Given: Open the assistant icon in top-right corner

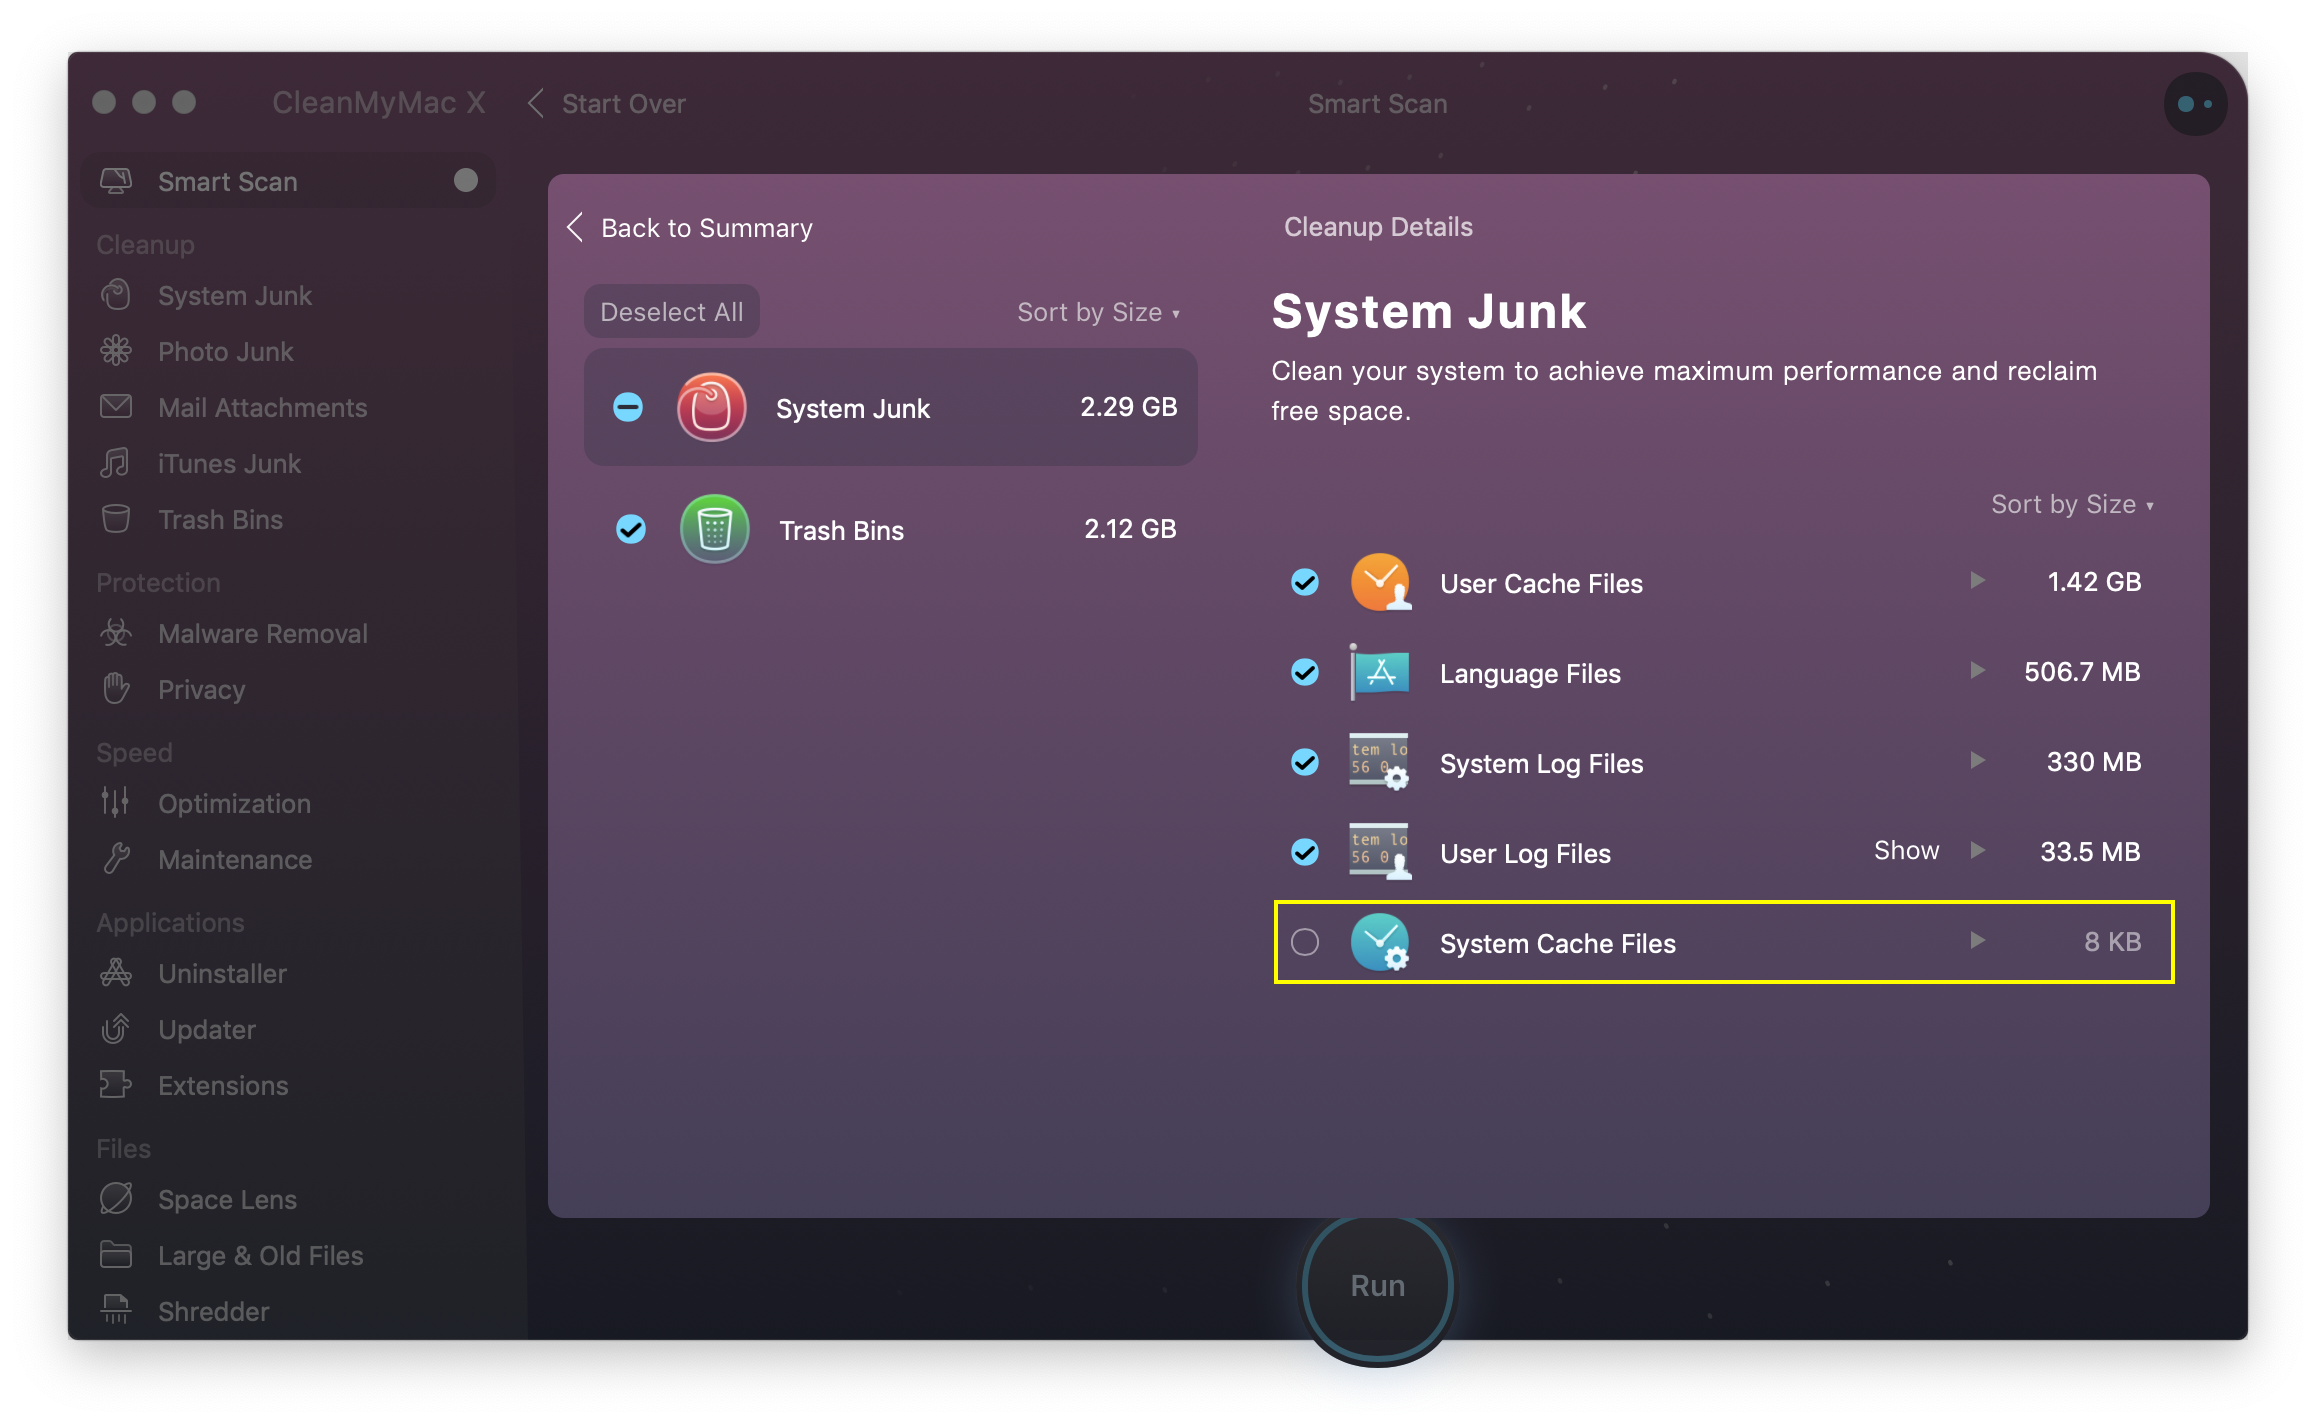Looking at the screenshot, I should point(2194,104).
